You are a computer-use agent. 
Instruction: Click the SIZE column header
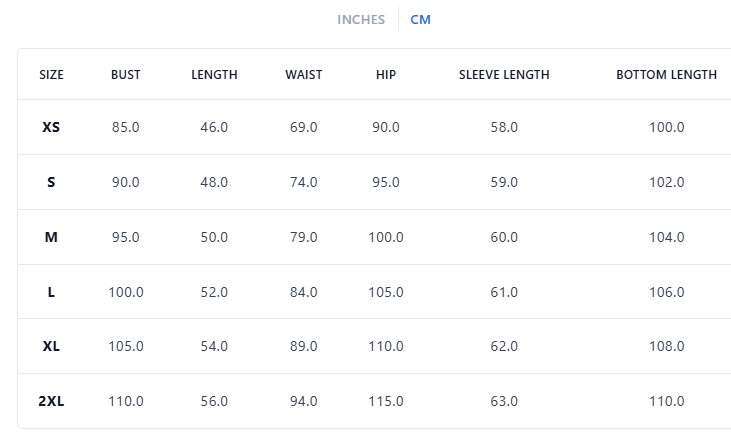pyautogui.click(x=51, y=75)
